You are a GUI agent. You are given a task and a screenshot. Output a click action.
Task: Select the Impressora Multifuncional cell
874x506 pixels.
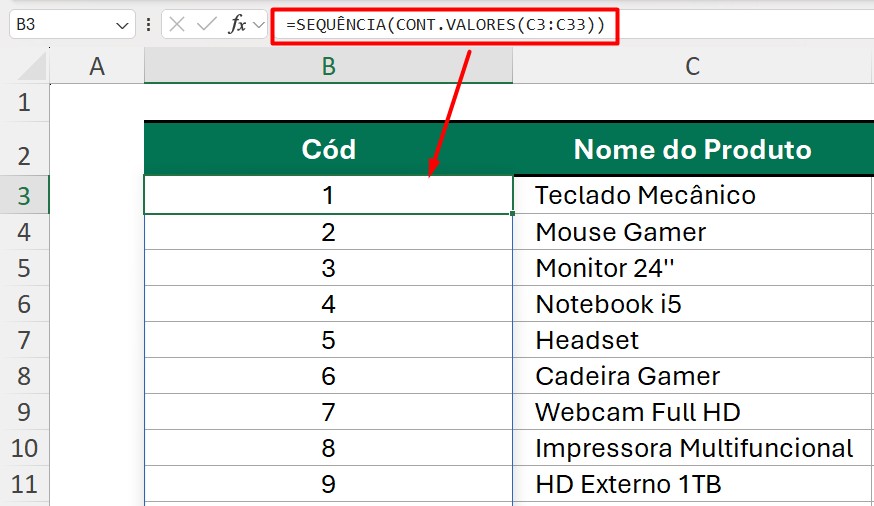pyautogui.click(x=693, y=448)
